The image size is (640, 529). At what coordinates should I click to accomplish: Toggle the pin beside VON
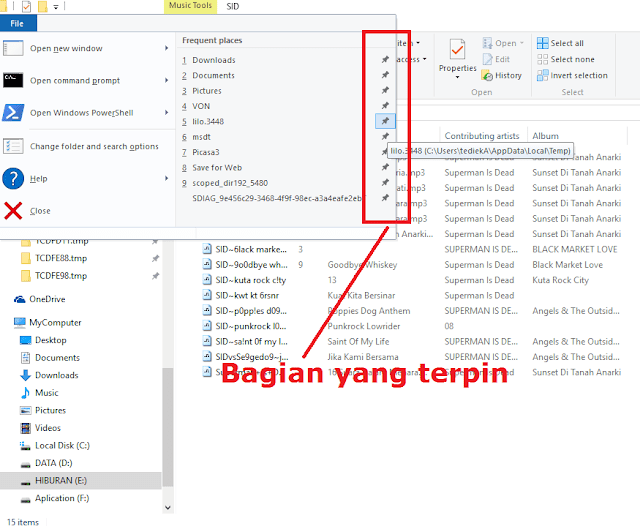[385, 106]
